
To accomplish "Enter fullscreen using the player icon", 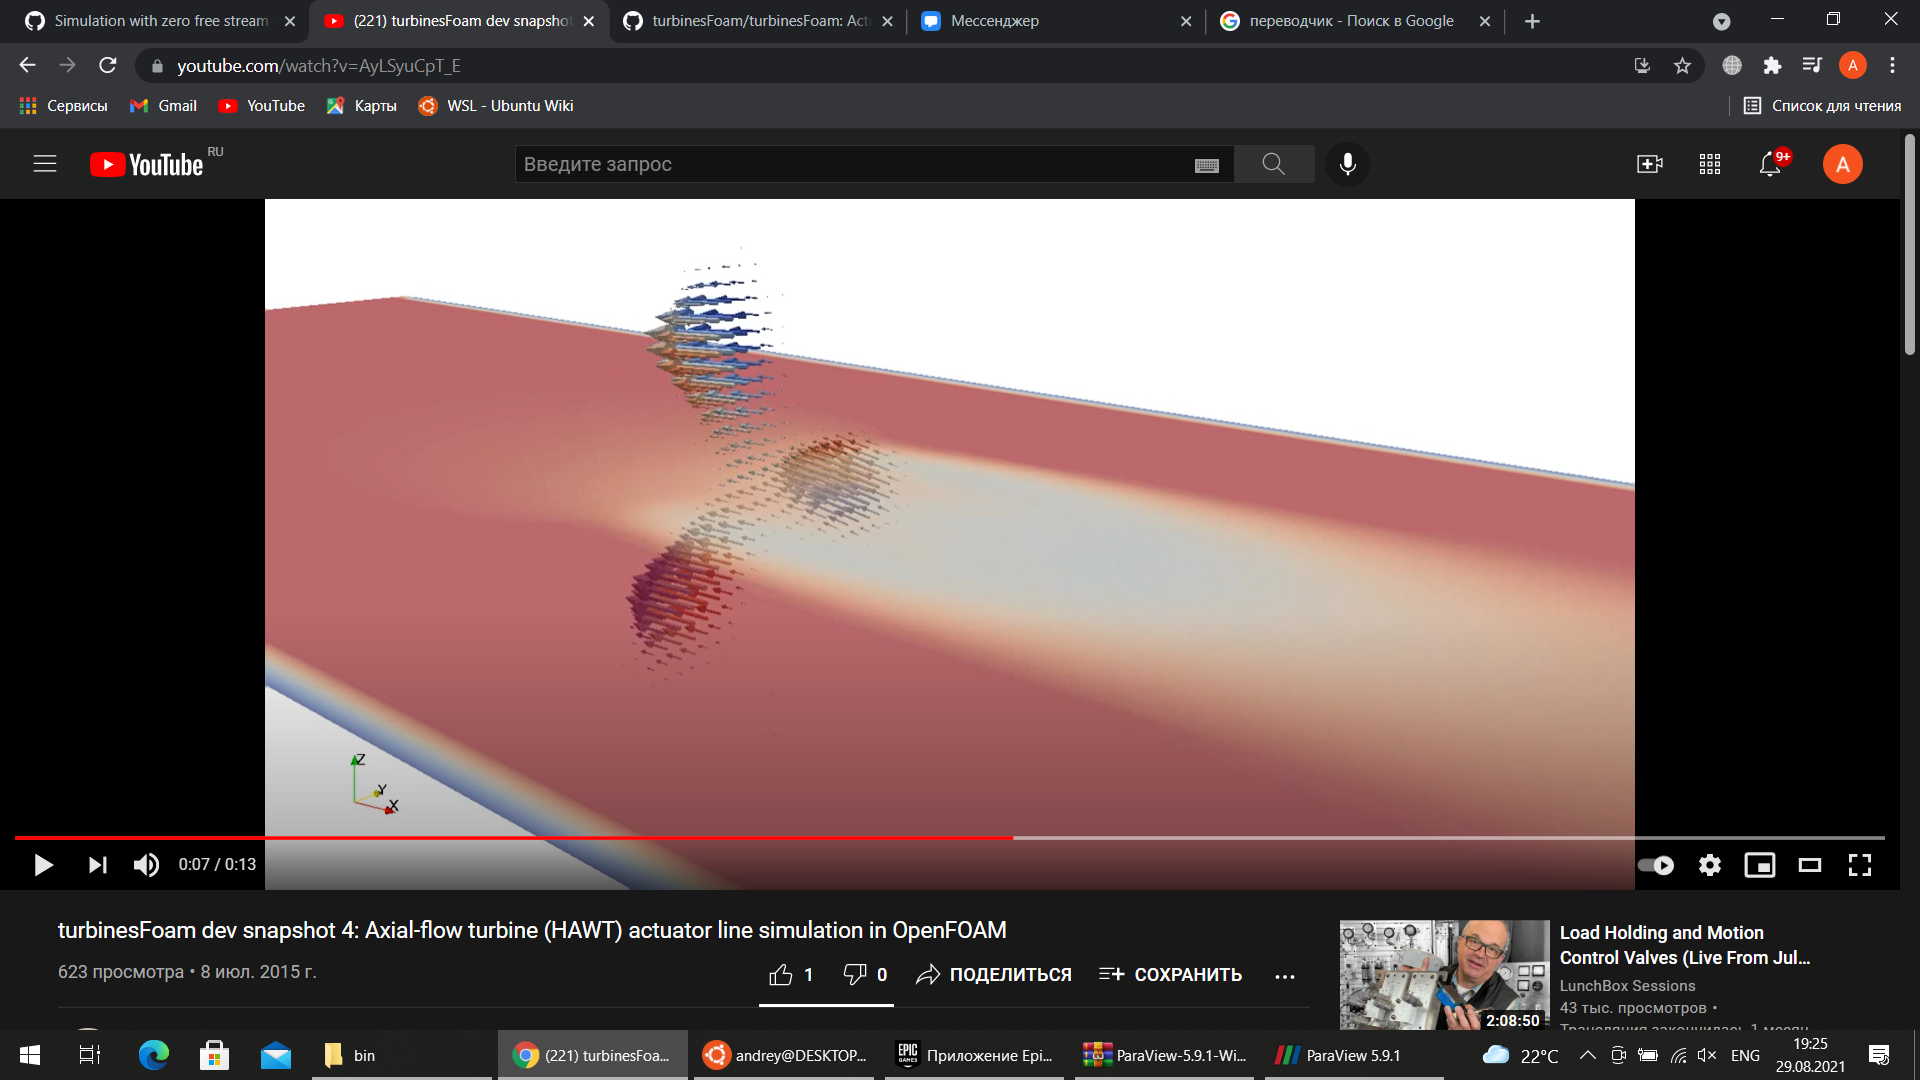I will 1860,866.
